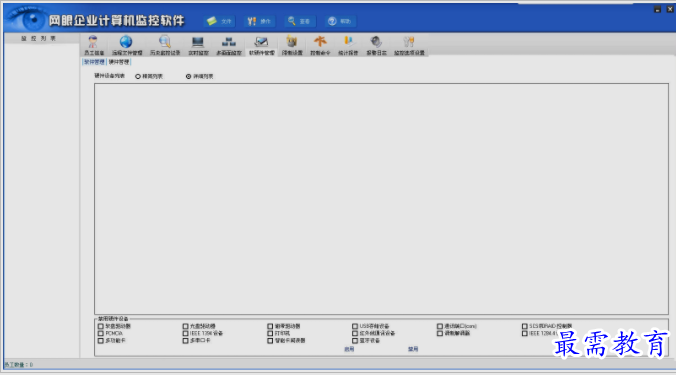Tick the tape drive (磁带驱动器) checkbox

click(270, 326)
